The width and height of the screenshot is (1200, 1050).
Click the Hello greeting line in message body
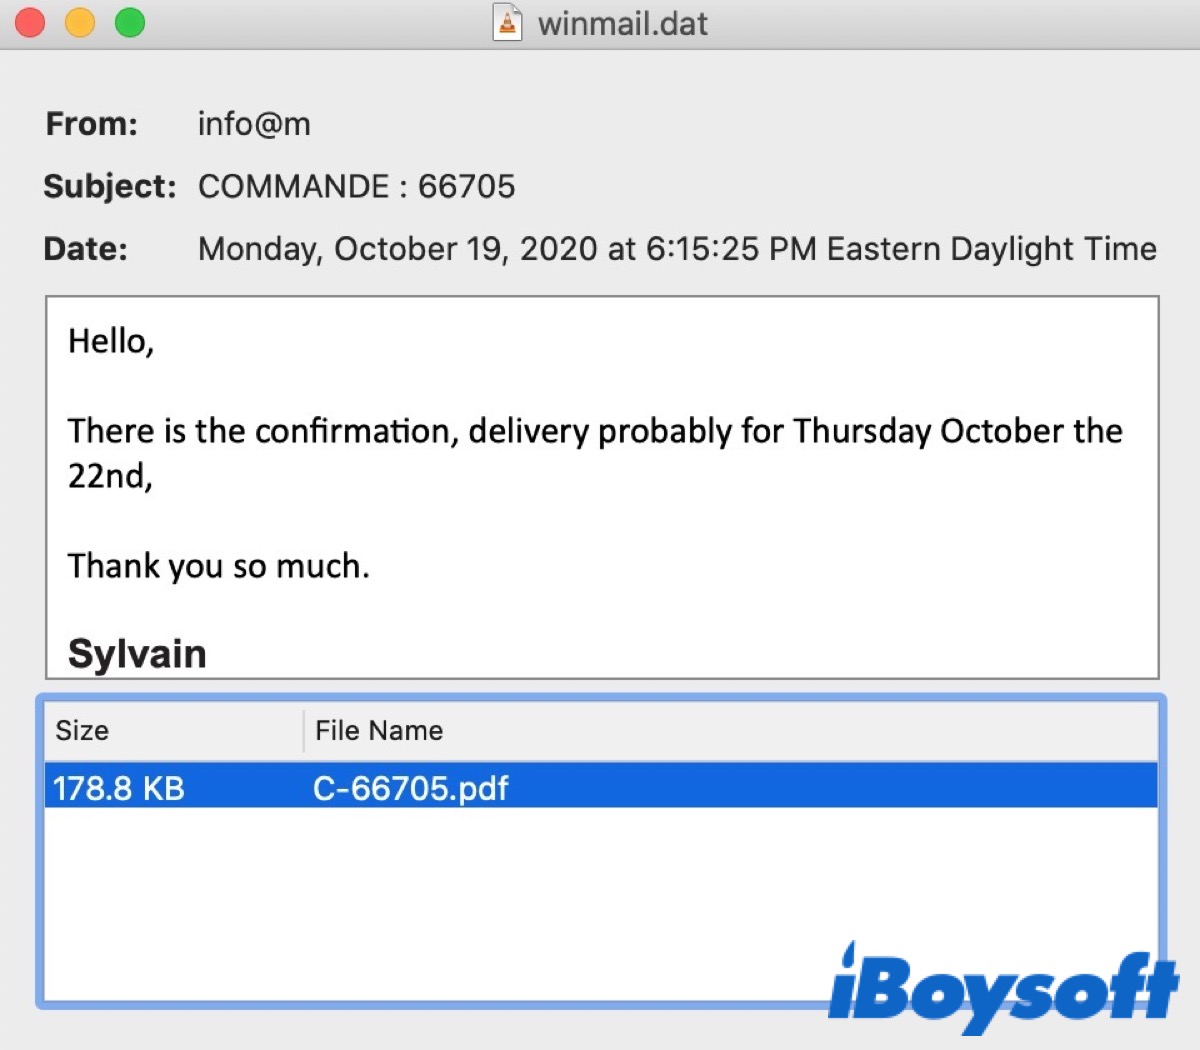click(111, 341)
